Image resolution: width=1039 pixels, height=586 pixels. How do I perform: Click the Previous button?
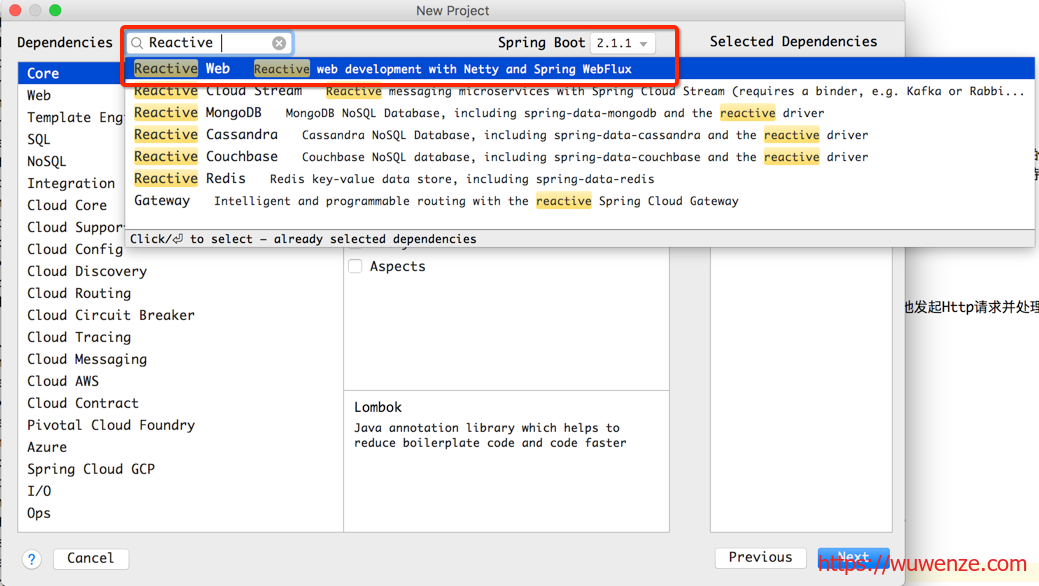[760, 557]
